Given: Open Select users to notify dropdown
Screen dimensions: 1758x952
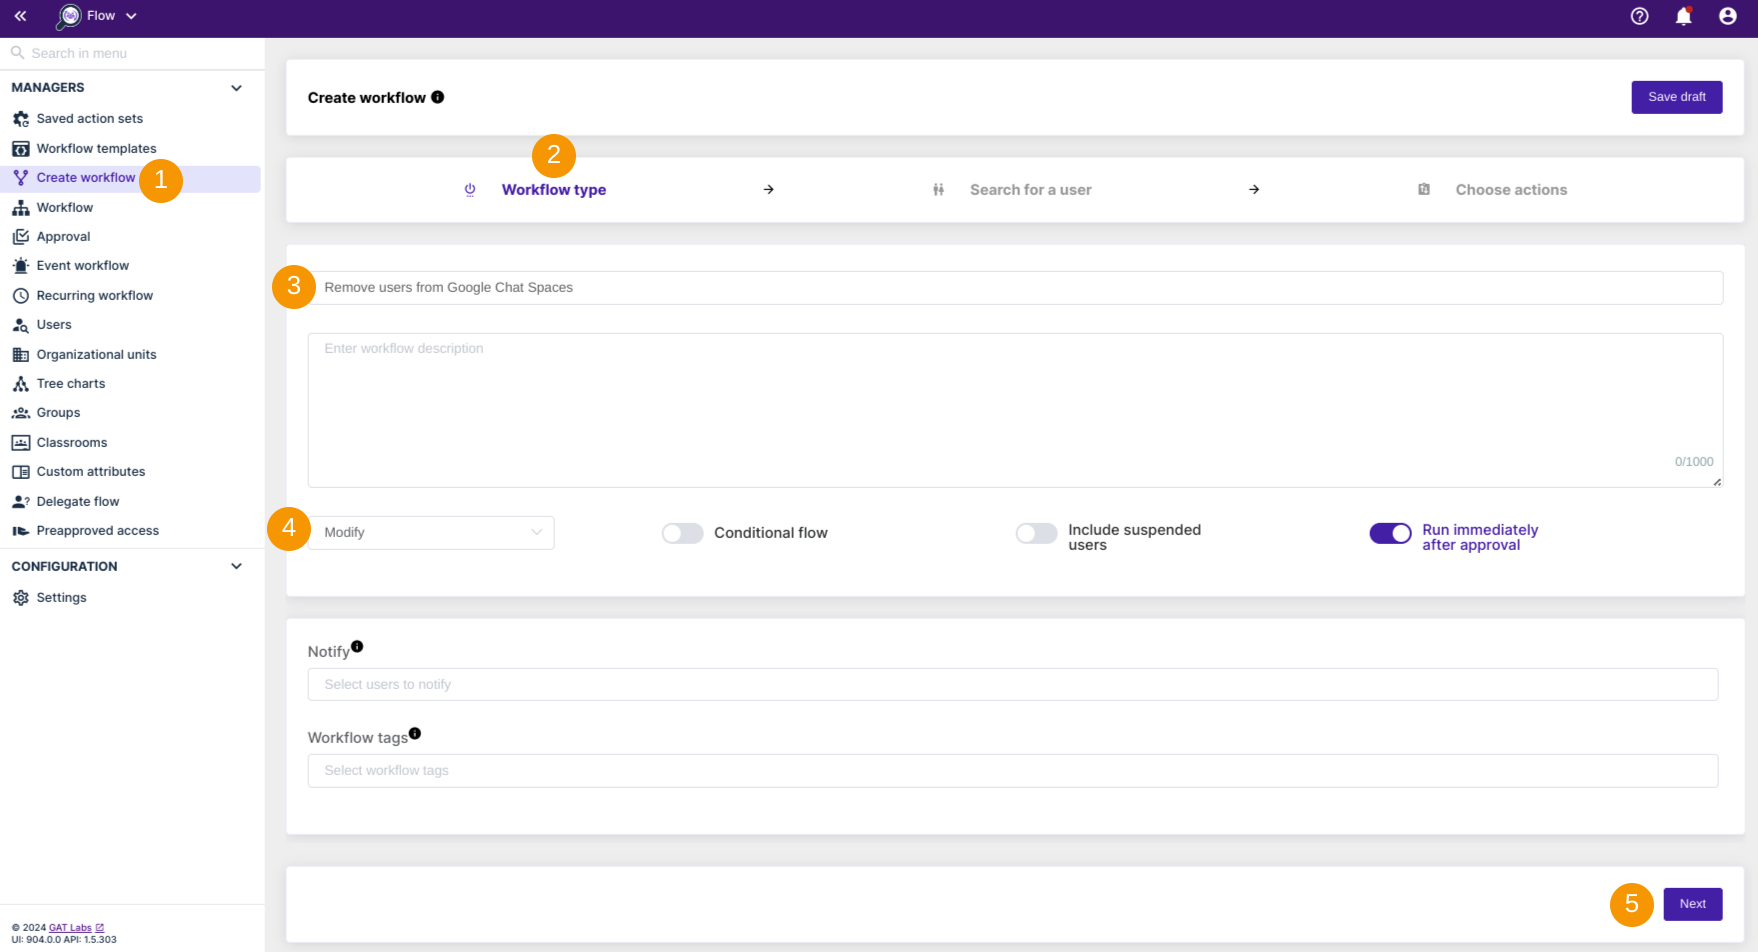Looking at the screenshot, I should tap(1013, 685).
